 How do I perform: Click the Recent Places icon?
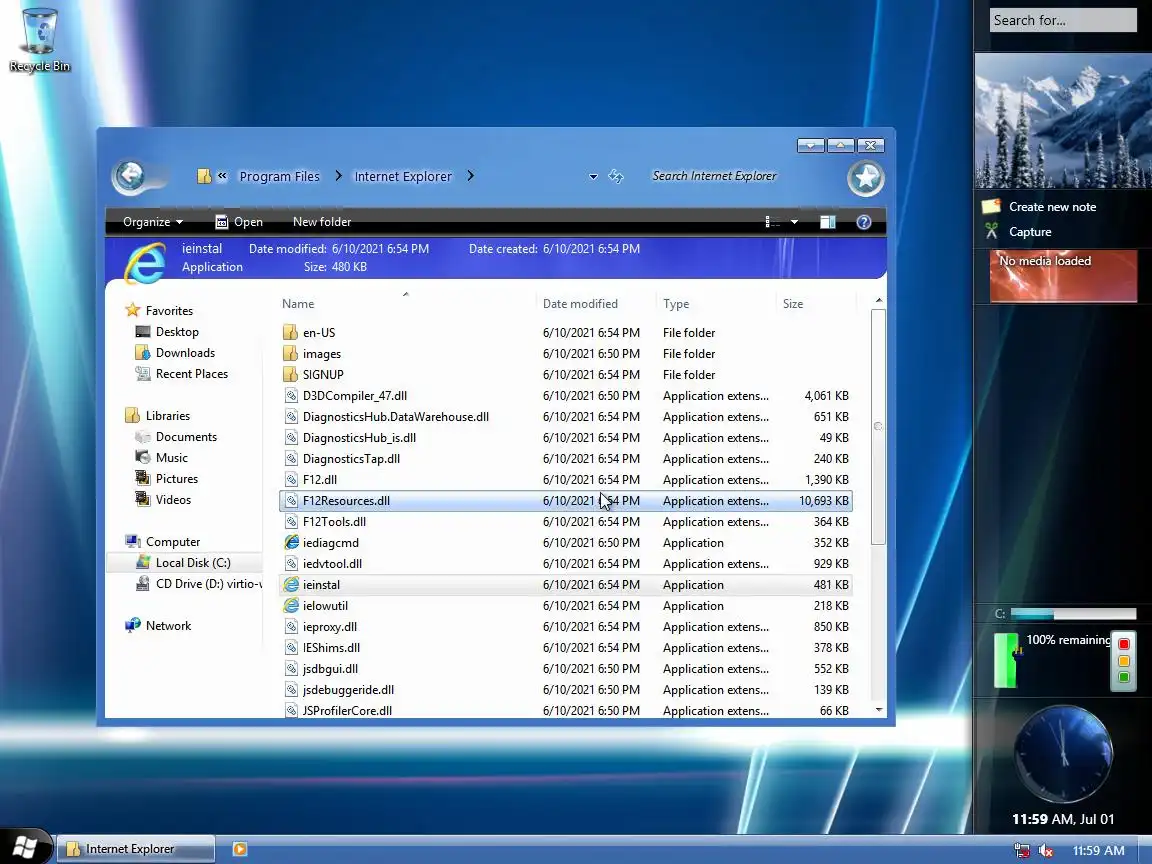[143, 373]
